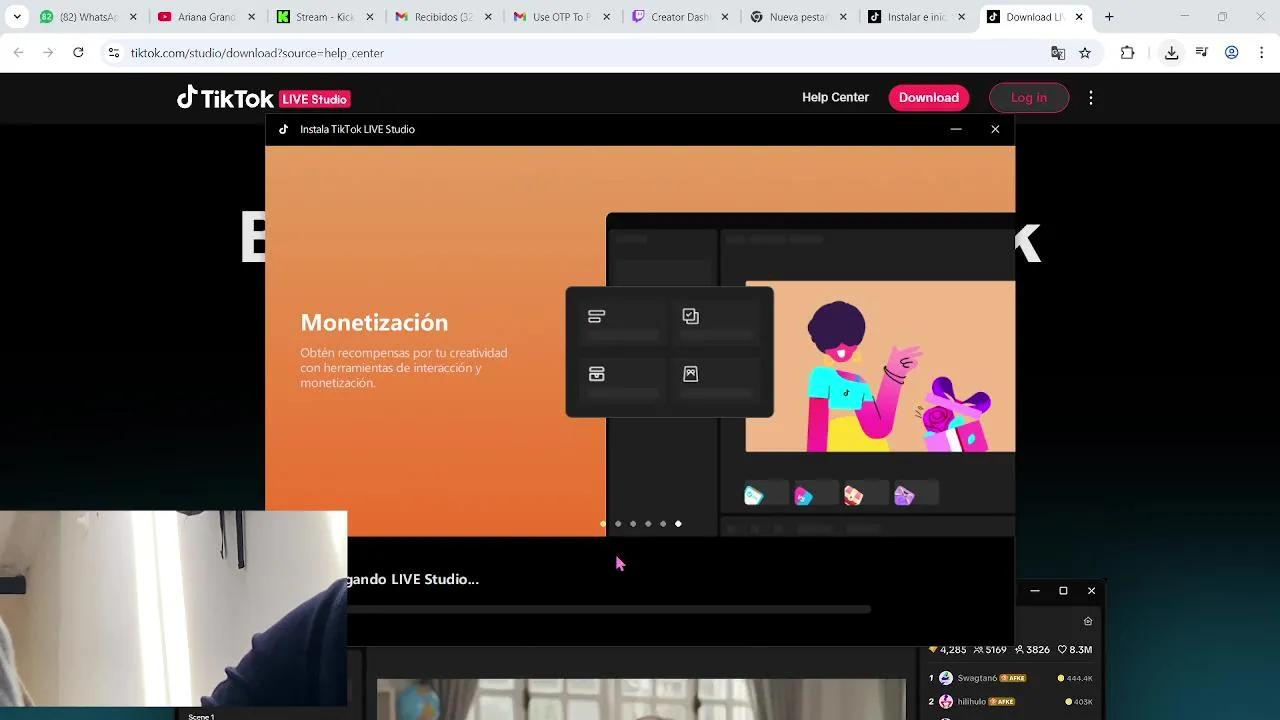Close the Use OTP To P tab
This screenshot has height=720, width=1280.
606,17
